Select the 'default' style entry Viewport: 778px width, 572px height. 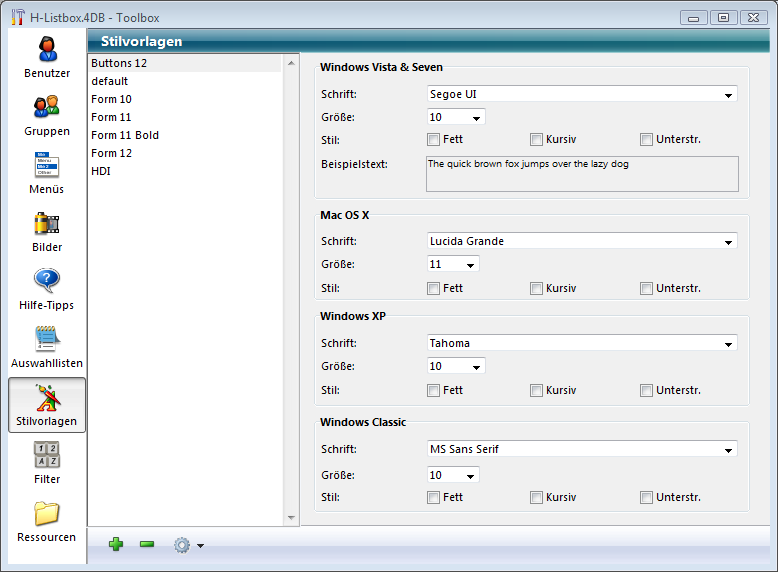click(x=110, y=81)
